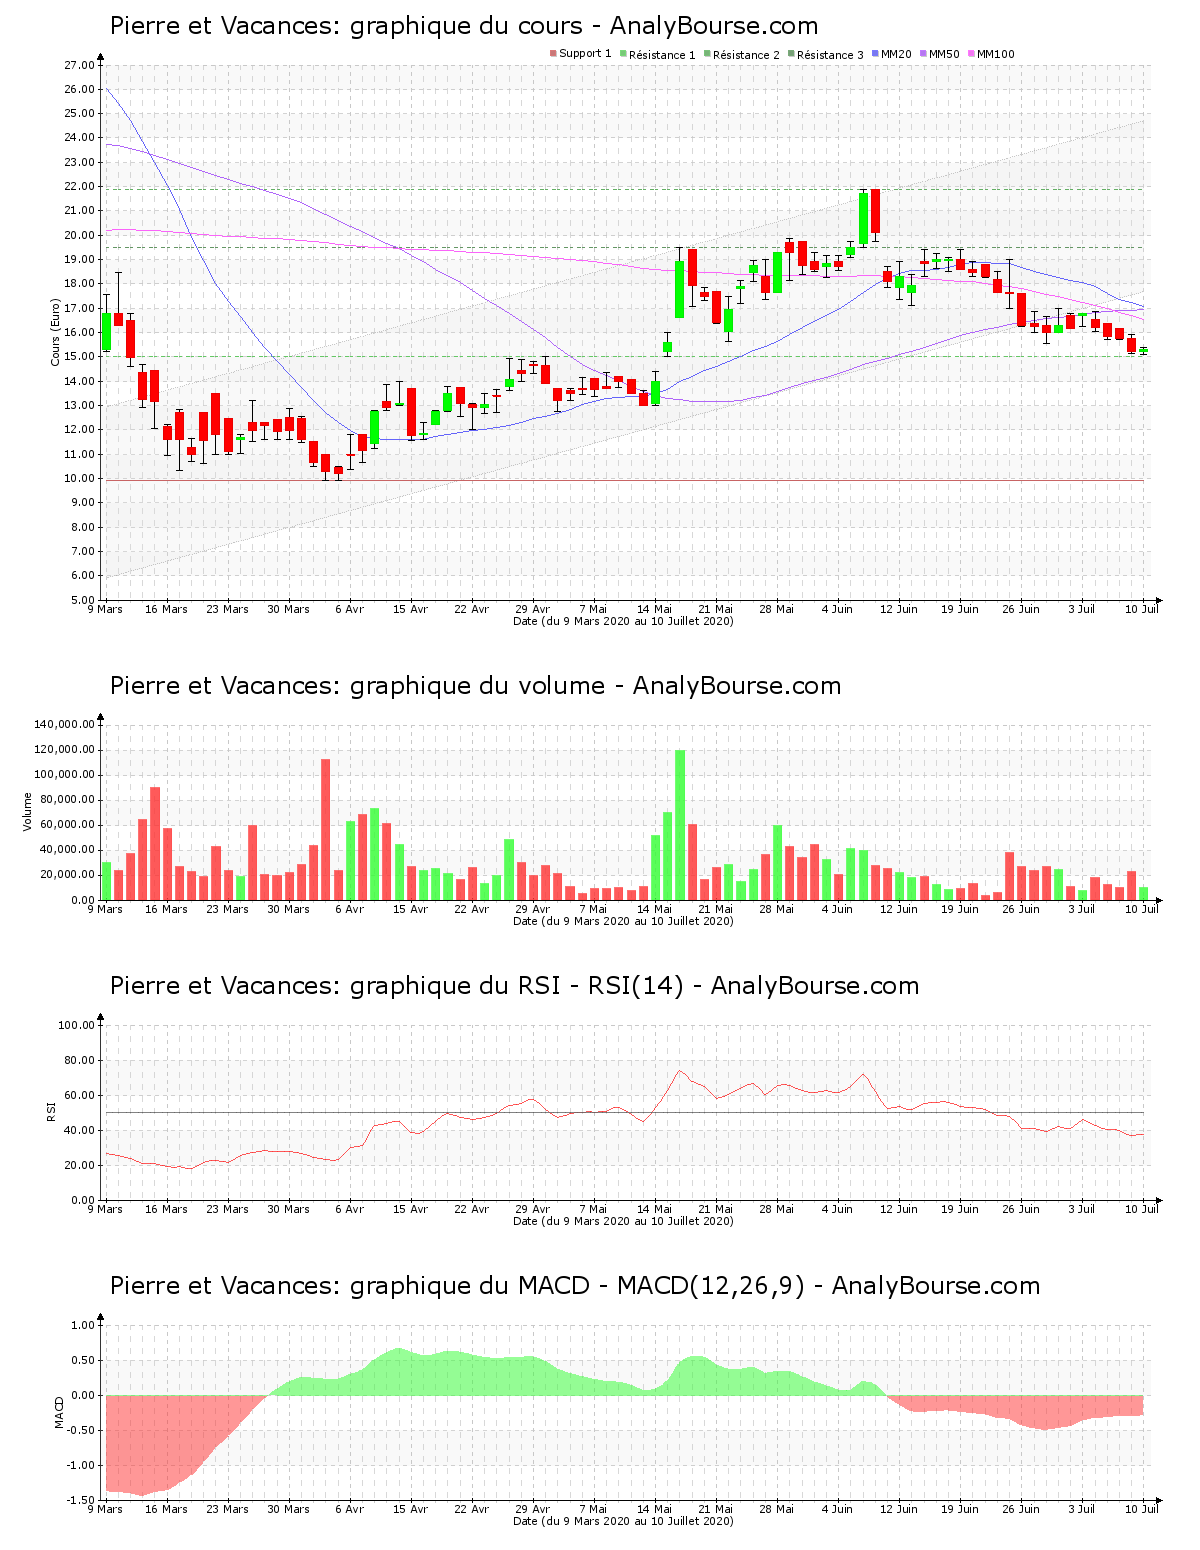This screenshot has width=1200, height=1550.
Task: Click the price chart date range caption
Action: pyautogui.click(x=623, y=621)
